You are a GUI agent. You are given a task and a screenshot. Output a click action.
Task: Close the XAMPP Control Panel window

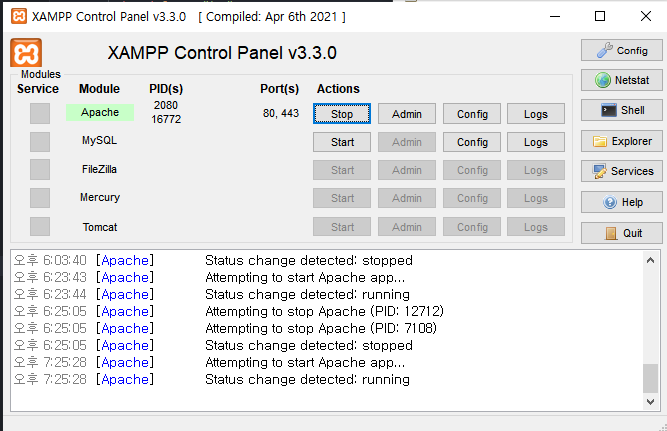click(x=646, y=17)
